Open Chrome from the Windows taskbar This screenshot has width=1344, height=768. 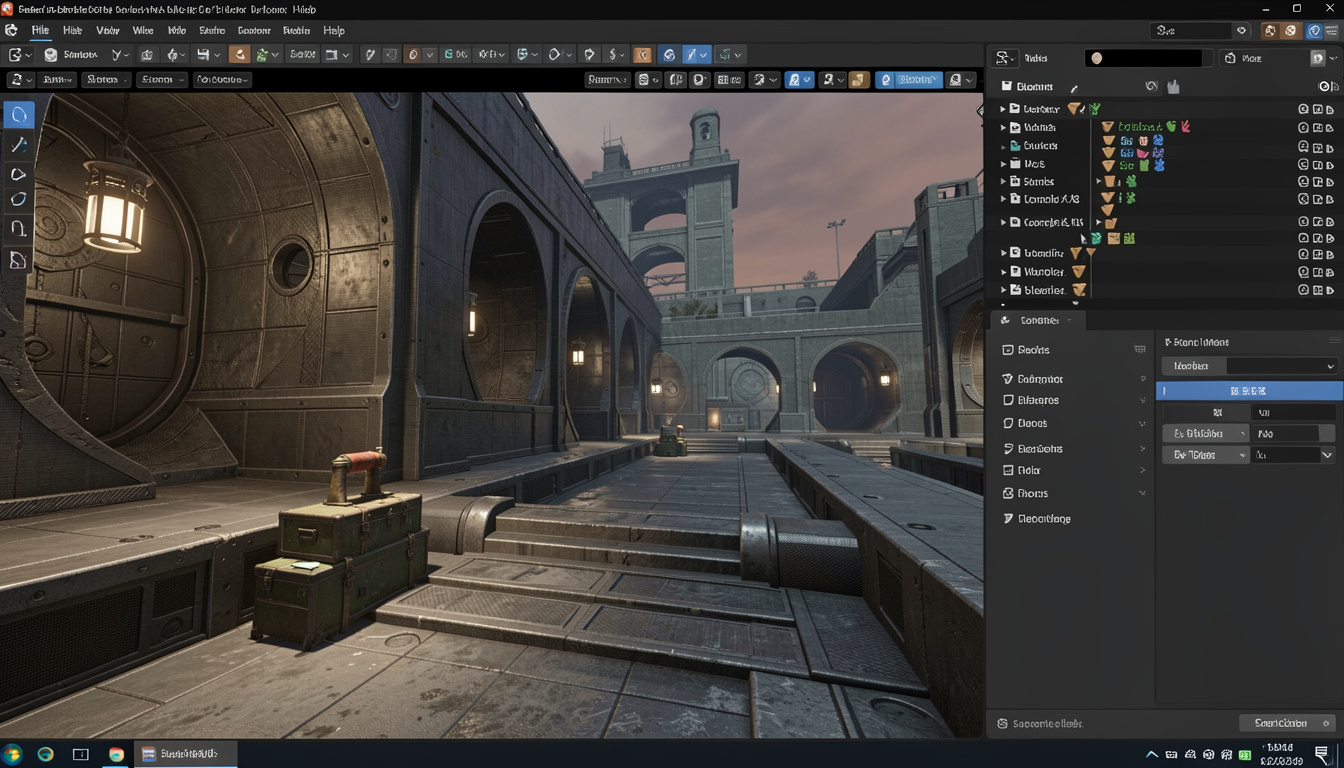[116, 754]
